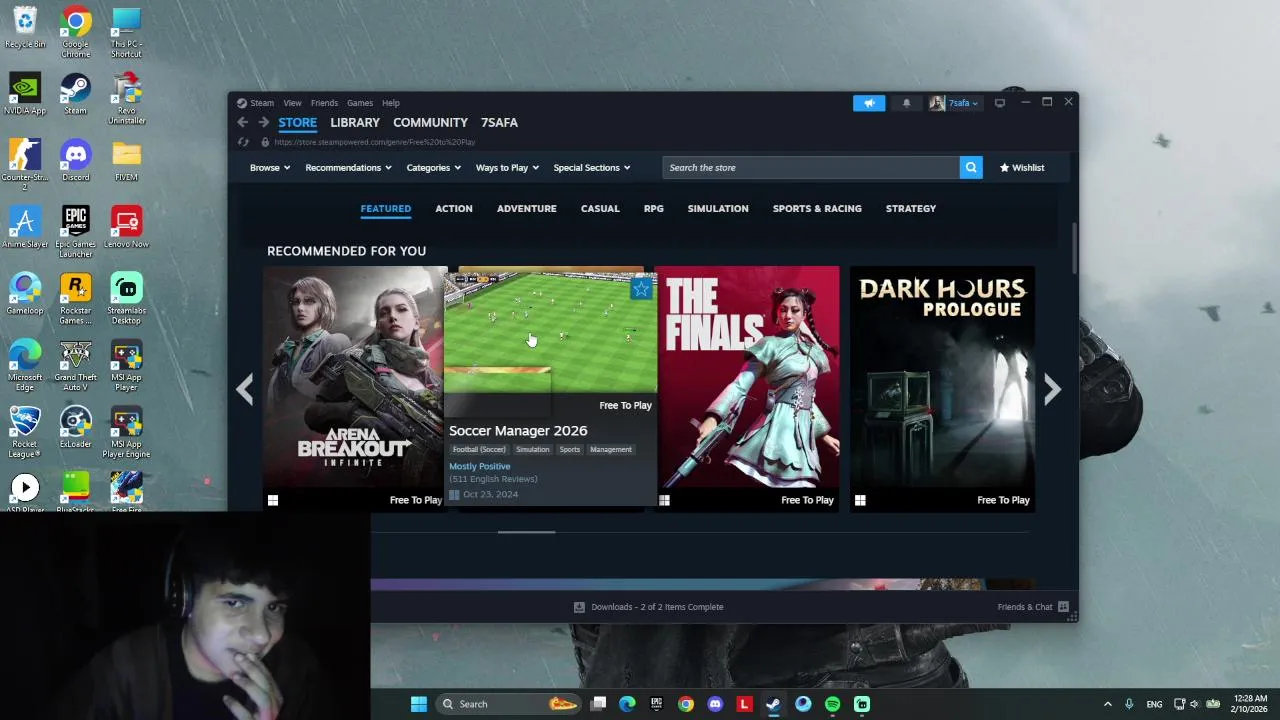Open Discord from the taskbar
The width and height of the screenshot is (1280, 720).
pyautogui.click(x=715, y=704)
